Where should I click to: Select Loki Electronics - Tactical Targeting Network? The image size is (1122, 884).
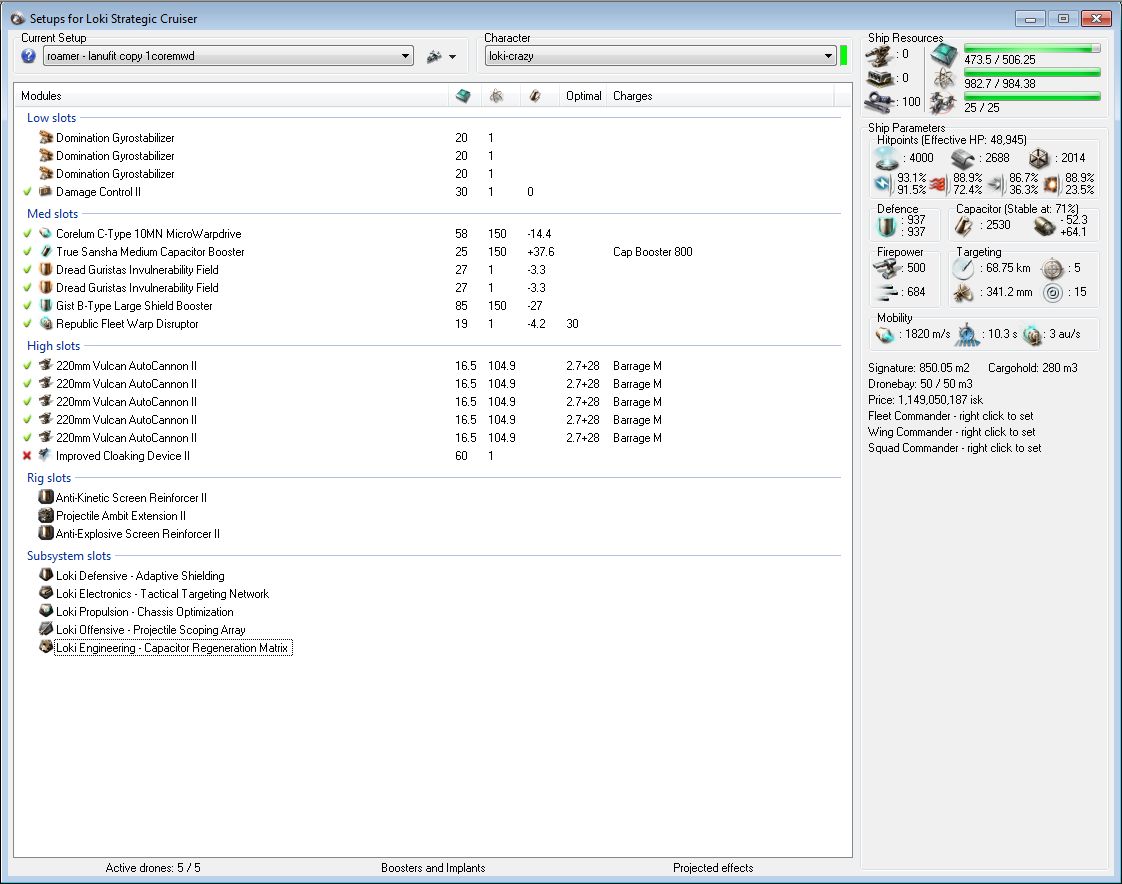(x=162, y=594)
